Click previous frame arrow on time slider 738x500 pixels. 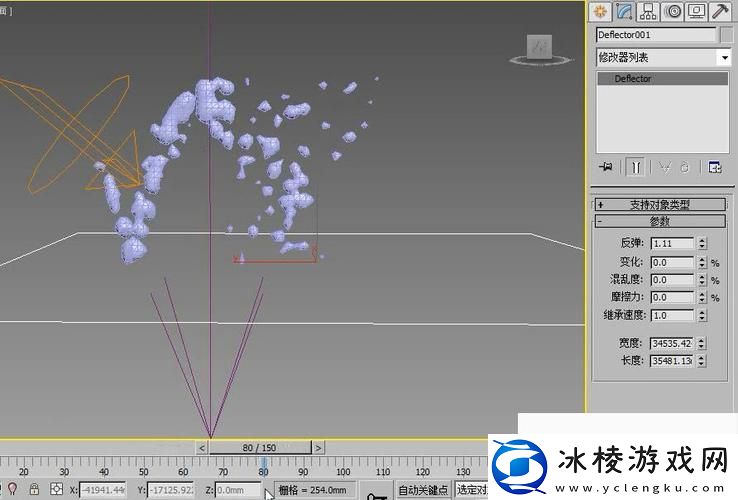click(x=202, y=447)
